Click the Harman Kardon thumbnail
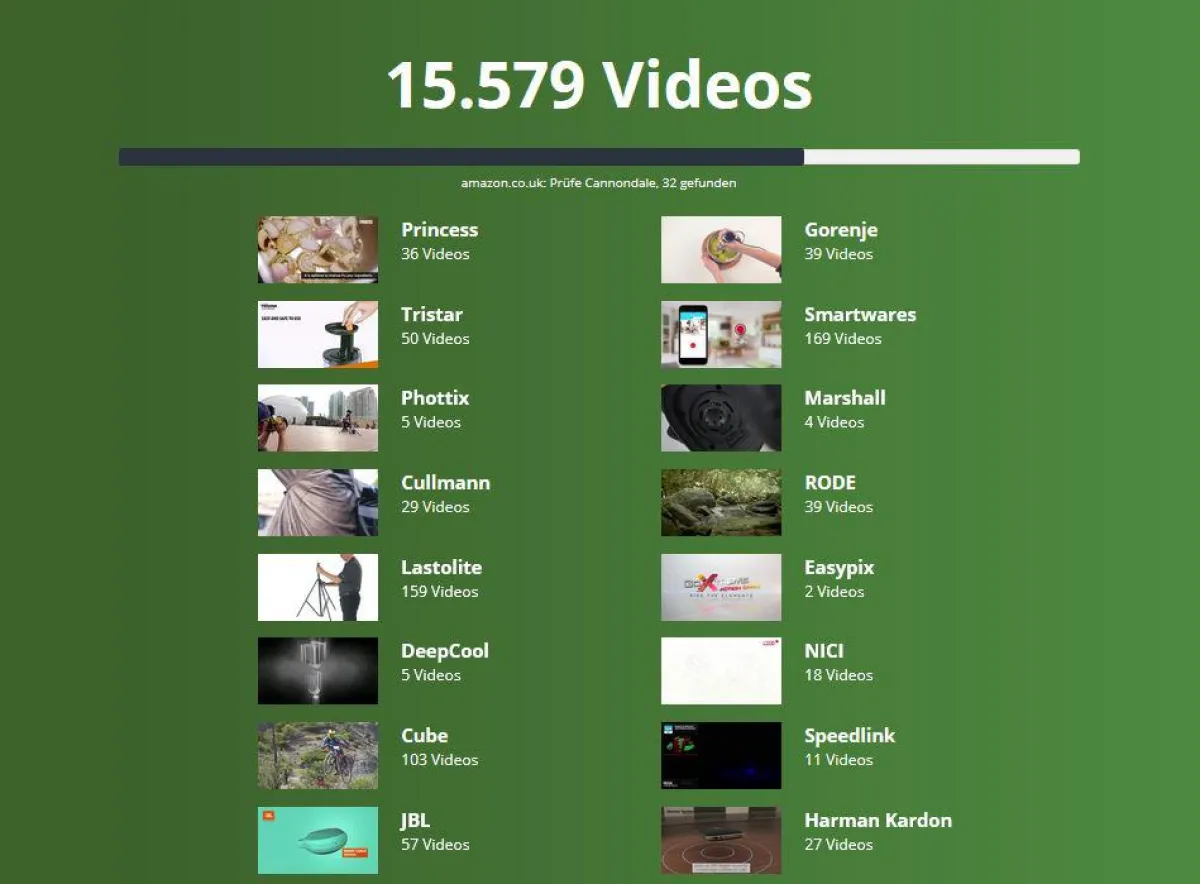The height and width of the screenshot is (884, 1200). 720,840
